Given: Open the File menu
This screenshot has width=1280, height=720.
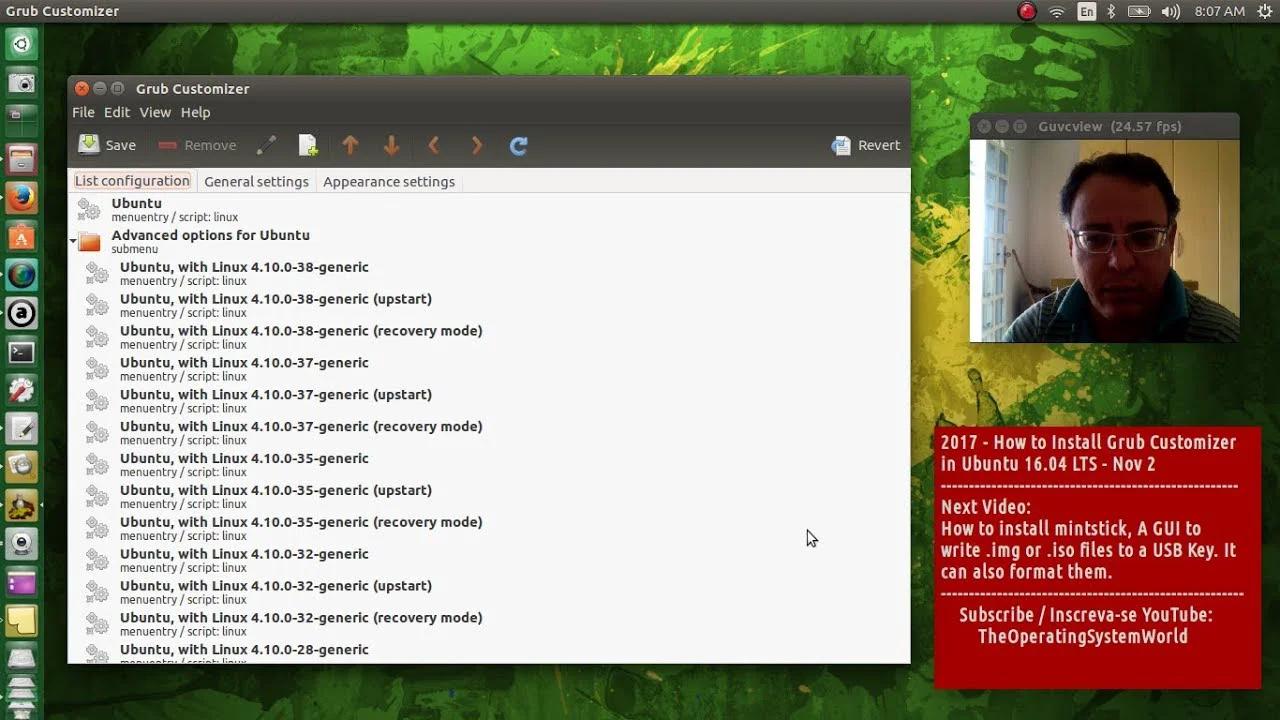Looking at the screenshot, I should point(83,112).
